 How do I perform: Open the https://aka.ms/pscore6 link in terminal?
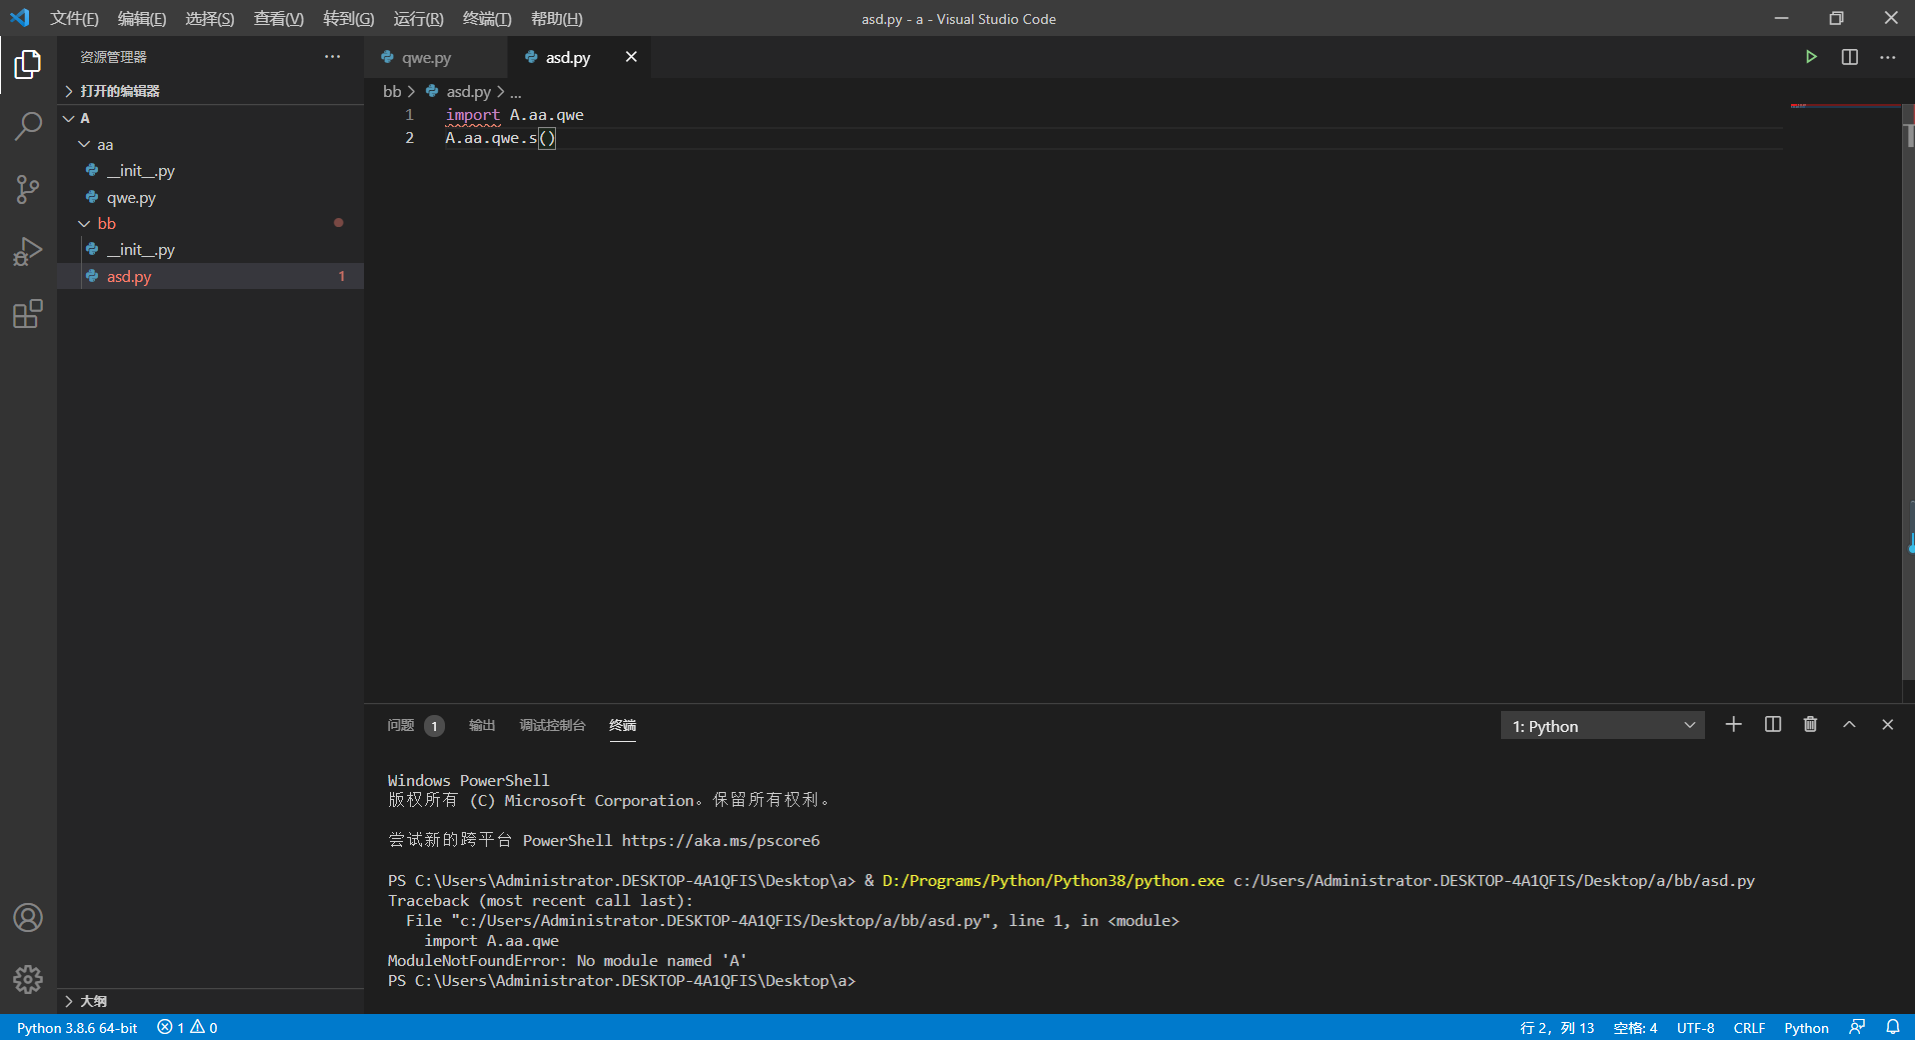[720, 840]
